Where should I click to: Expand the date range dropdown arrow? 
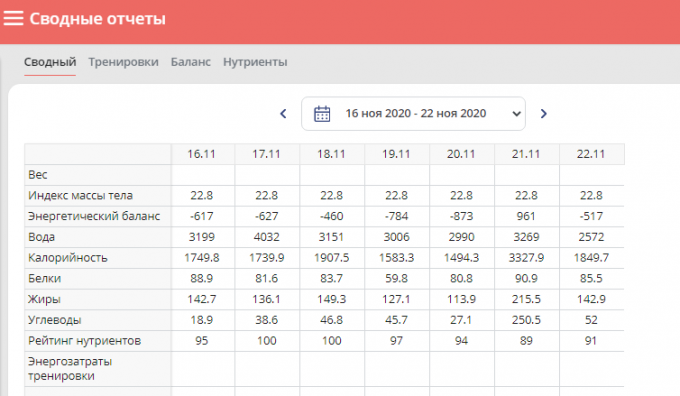coord(516,114)
